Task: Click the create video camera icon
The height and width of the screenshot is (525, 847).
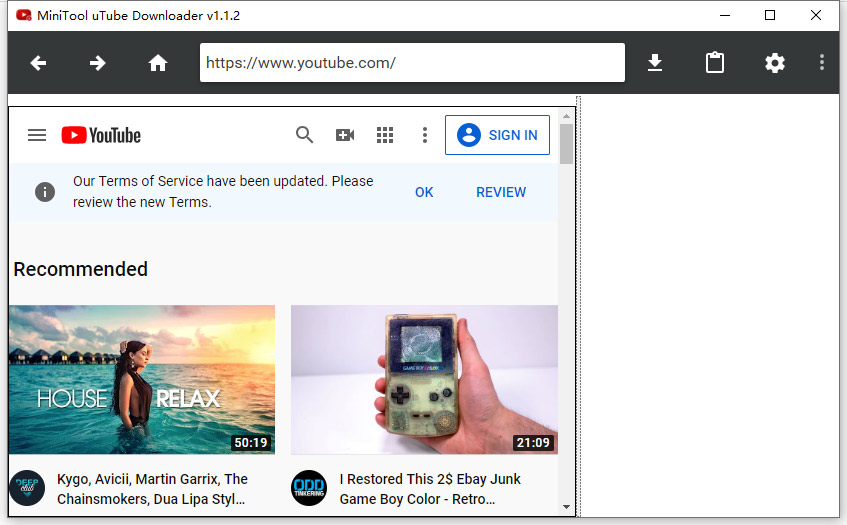Action: (345, 135)
